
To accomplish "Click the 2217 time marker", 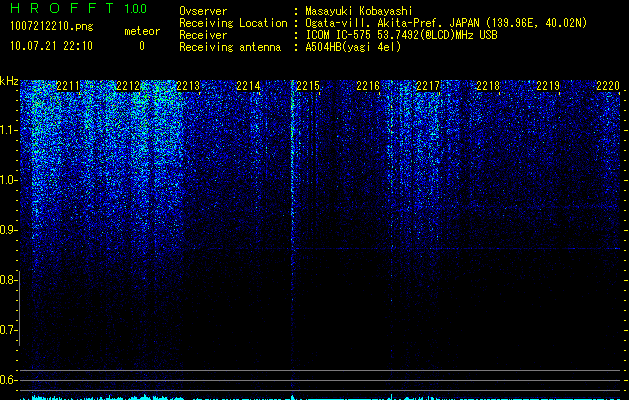I will [x=428, y=86].
